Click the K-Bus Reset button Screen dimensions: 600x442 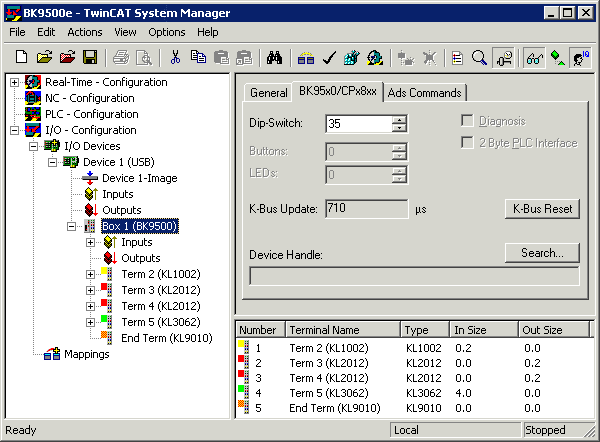click(x=542, y=209)
